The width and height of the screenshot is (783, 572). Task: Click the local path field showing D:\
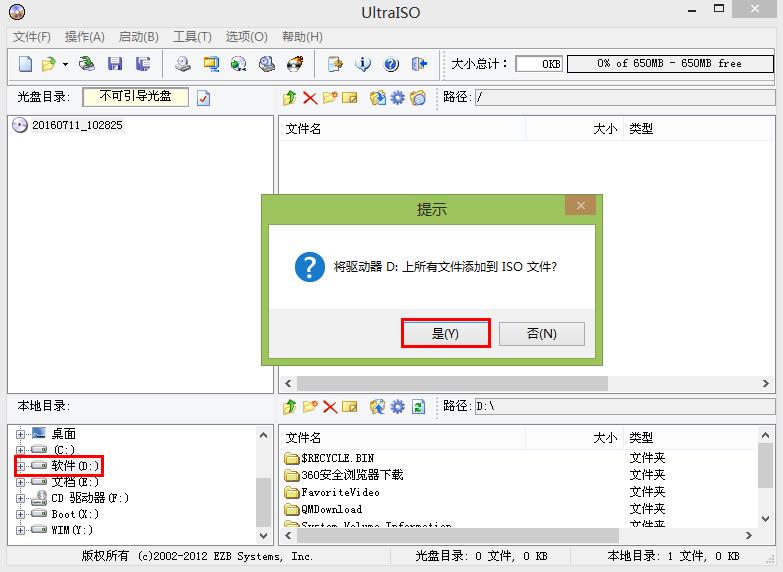(x=624, y=406)
